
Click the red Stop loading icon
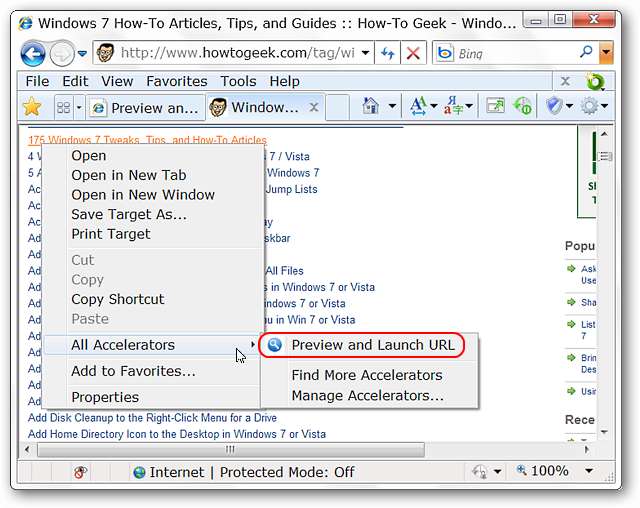(413, 53)
